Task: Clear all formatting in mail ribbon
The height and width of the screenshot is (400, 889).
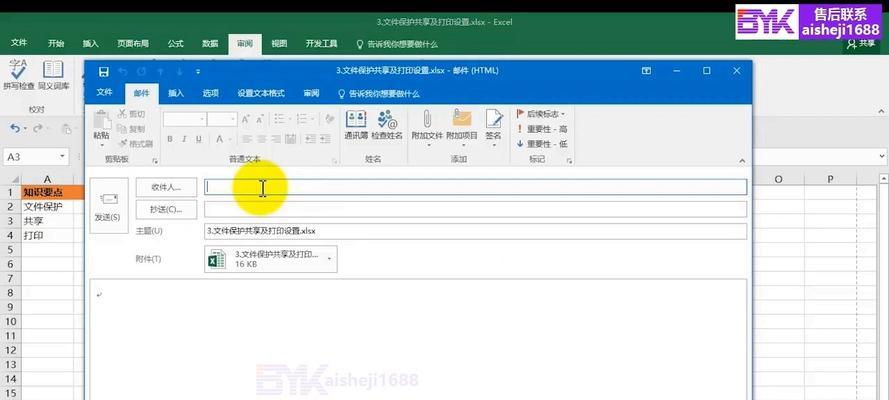Action: pos(329,119)
